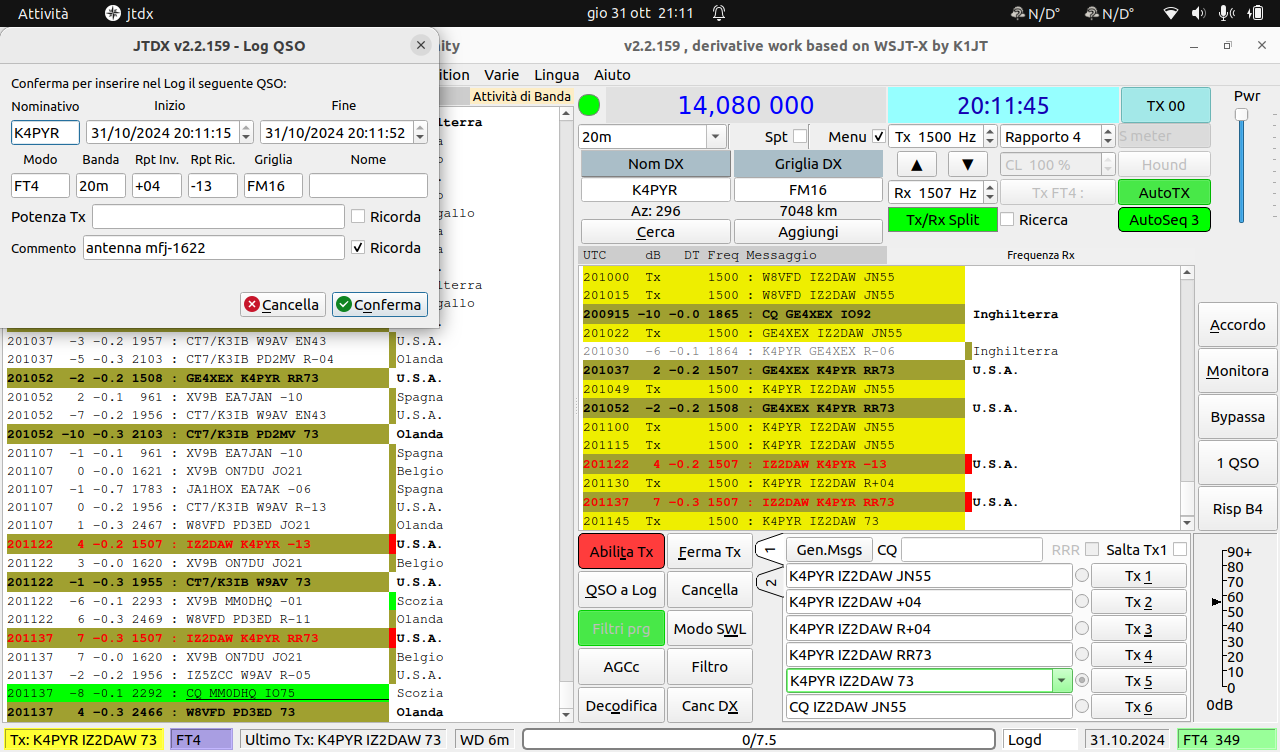Open the Aiuto menu
The height and width of the screenshot is (752, 1280).
(612, 75)
